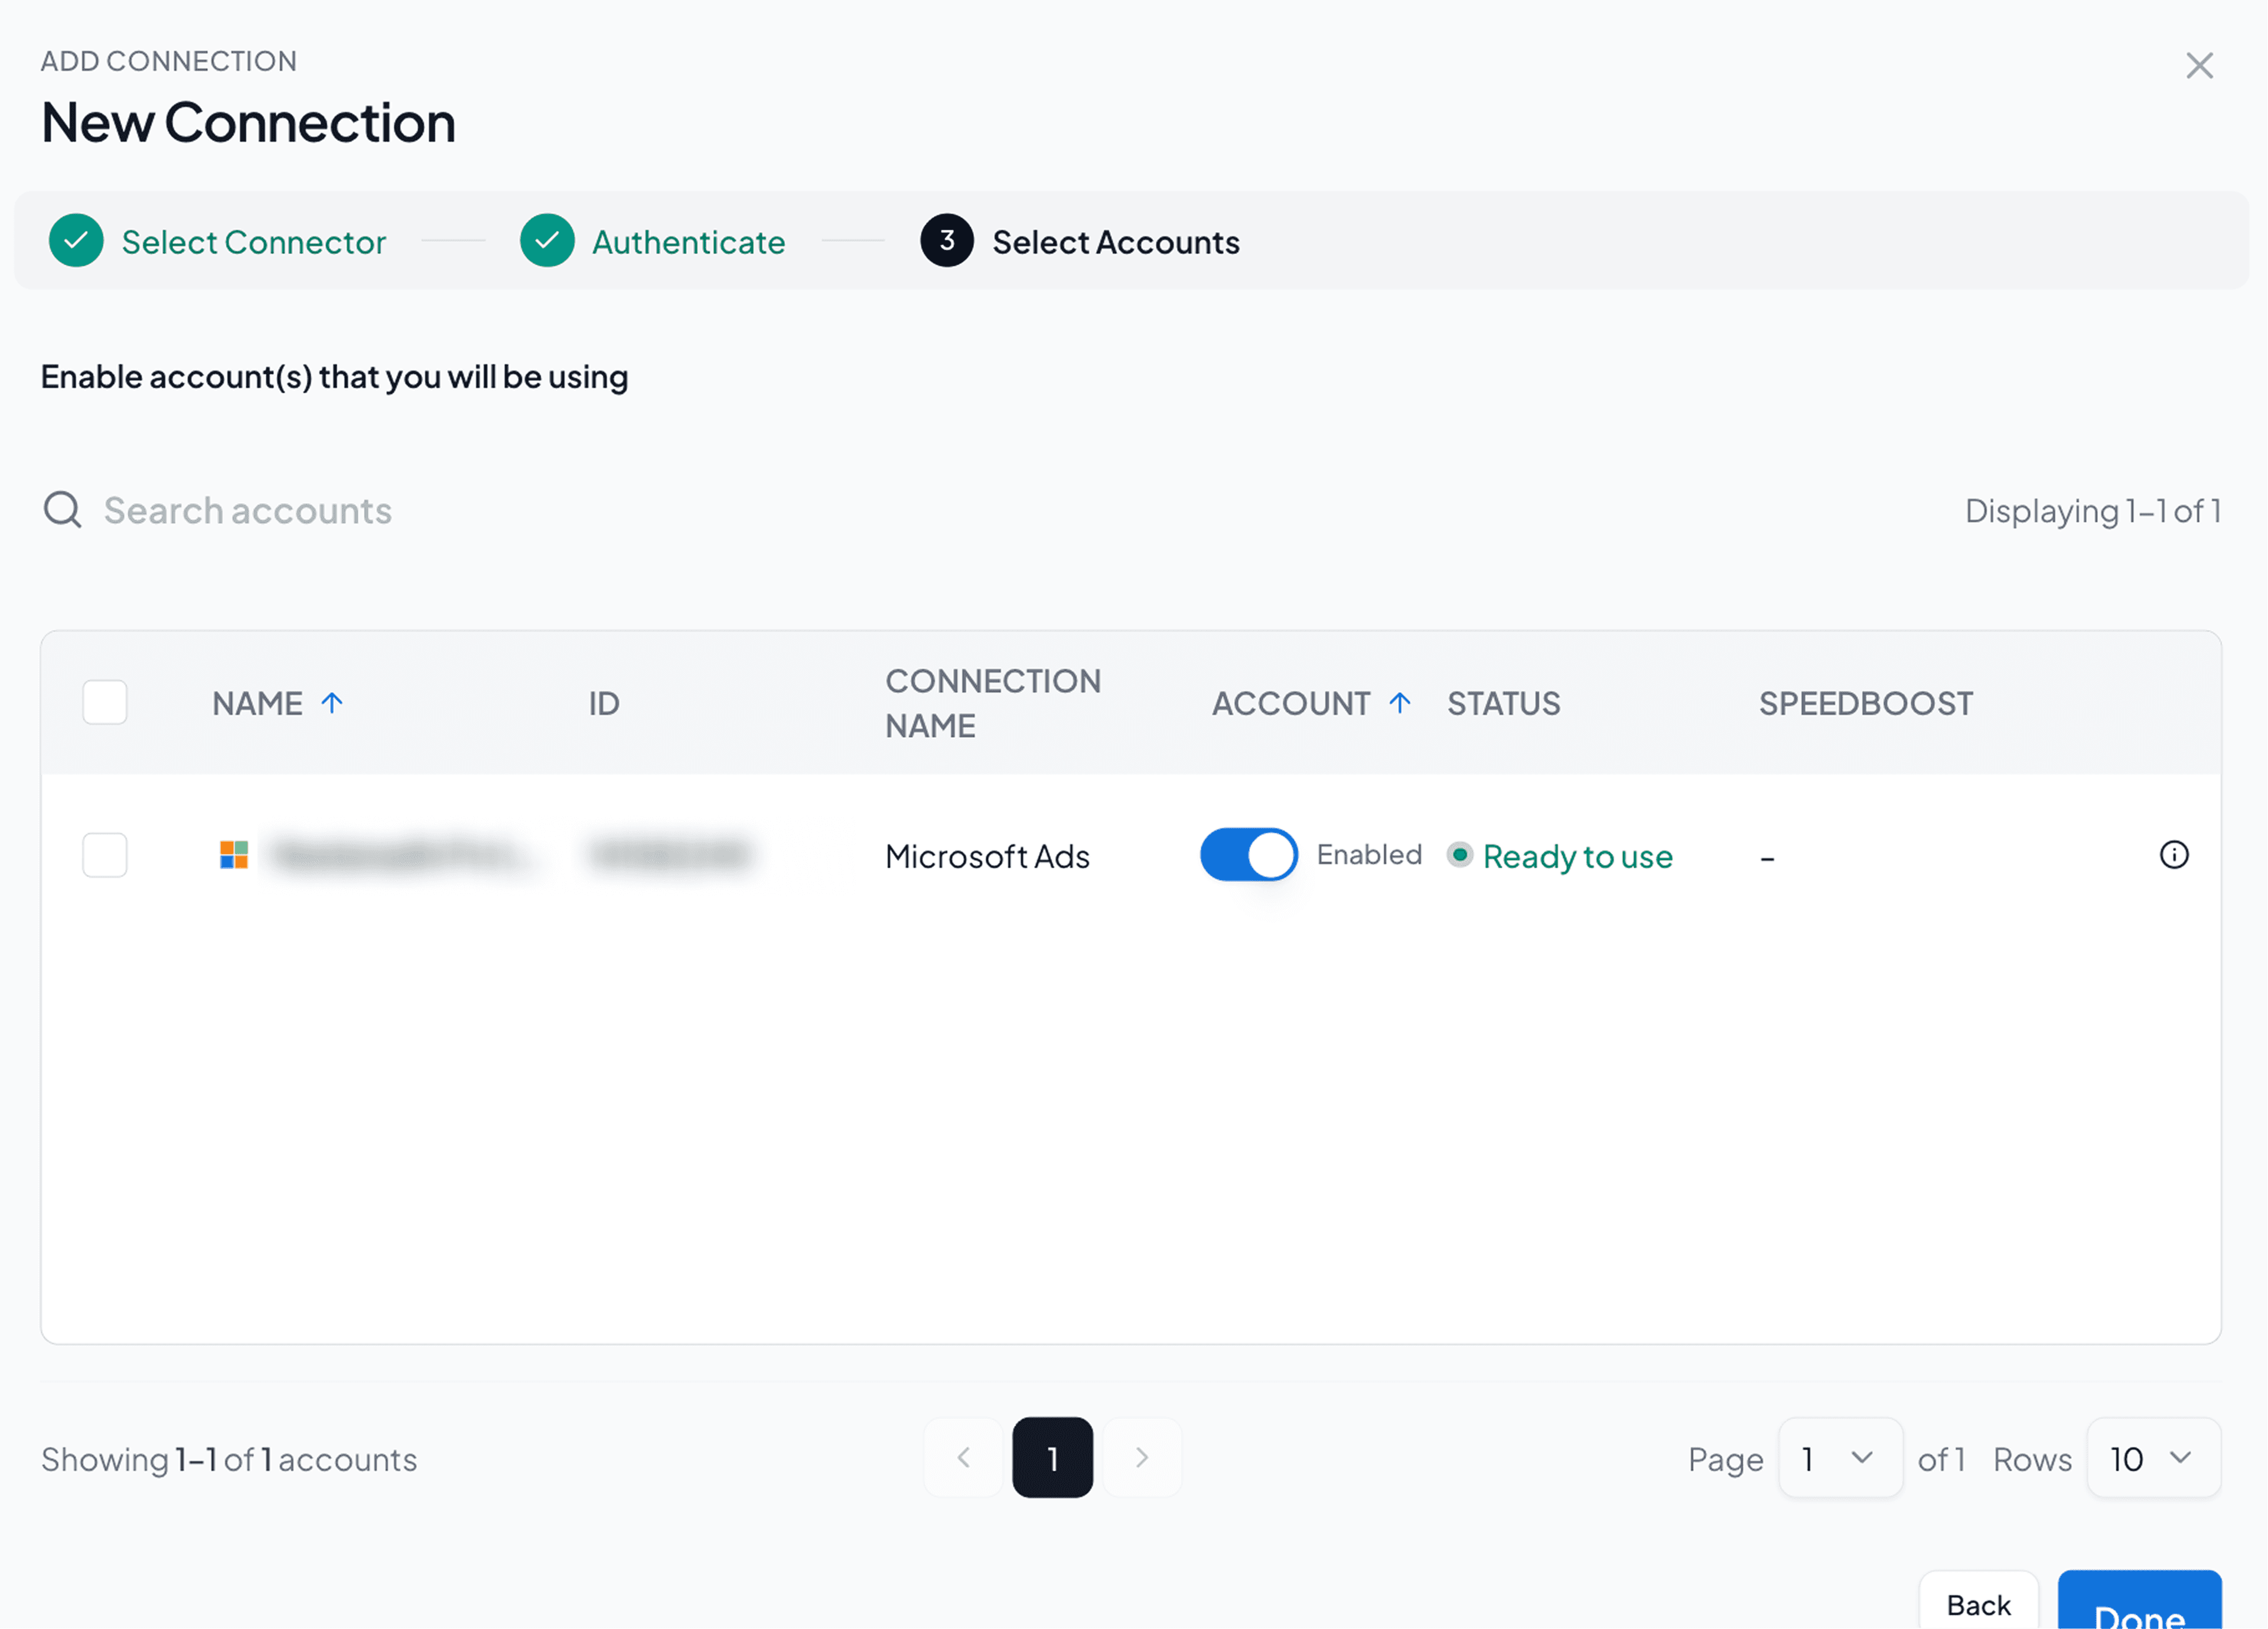
Task: Click the step 3 circle icon
Action: coord(947,241)
